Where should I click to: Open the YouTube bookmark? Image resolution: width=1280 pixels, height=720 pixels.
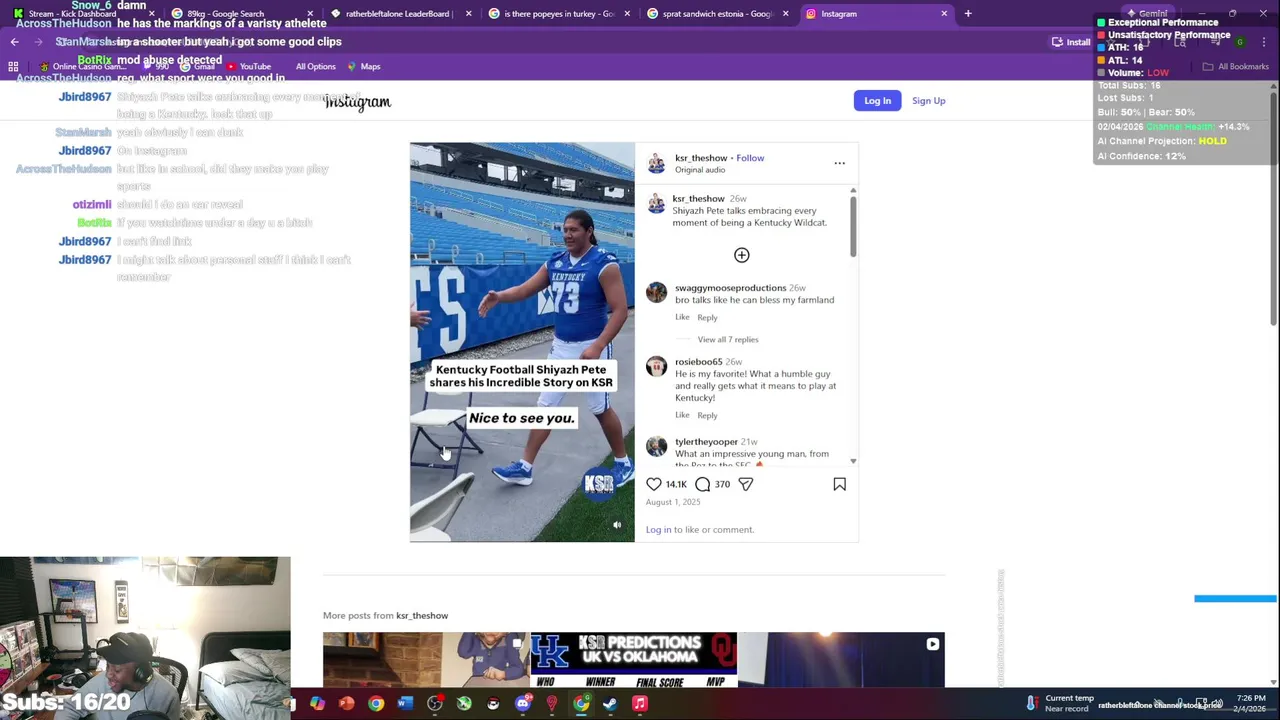coord(249,66)
